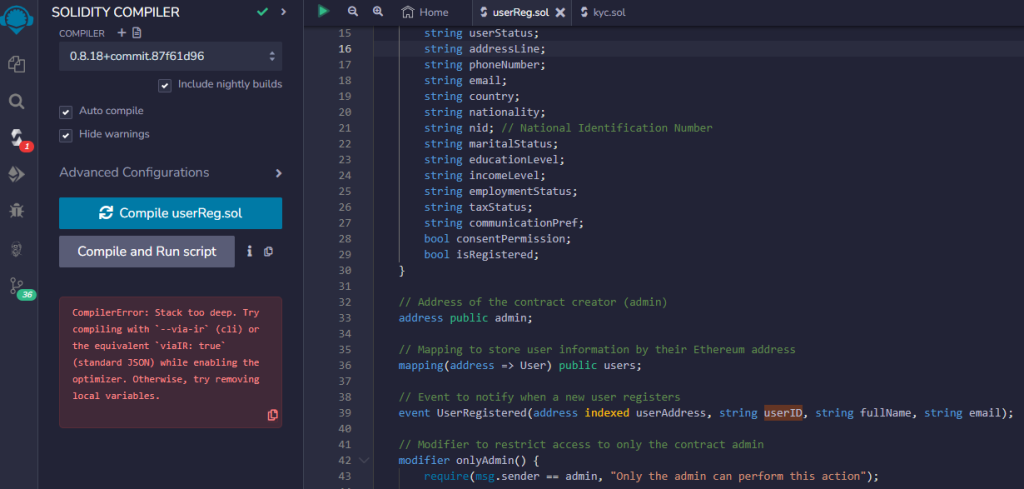Click the 'string email;' line 18
Viewport: 1024px width, 489px height.
tap(465, 80)
